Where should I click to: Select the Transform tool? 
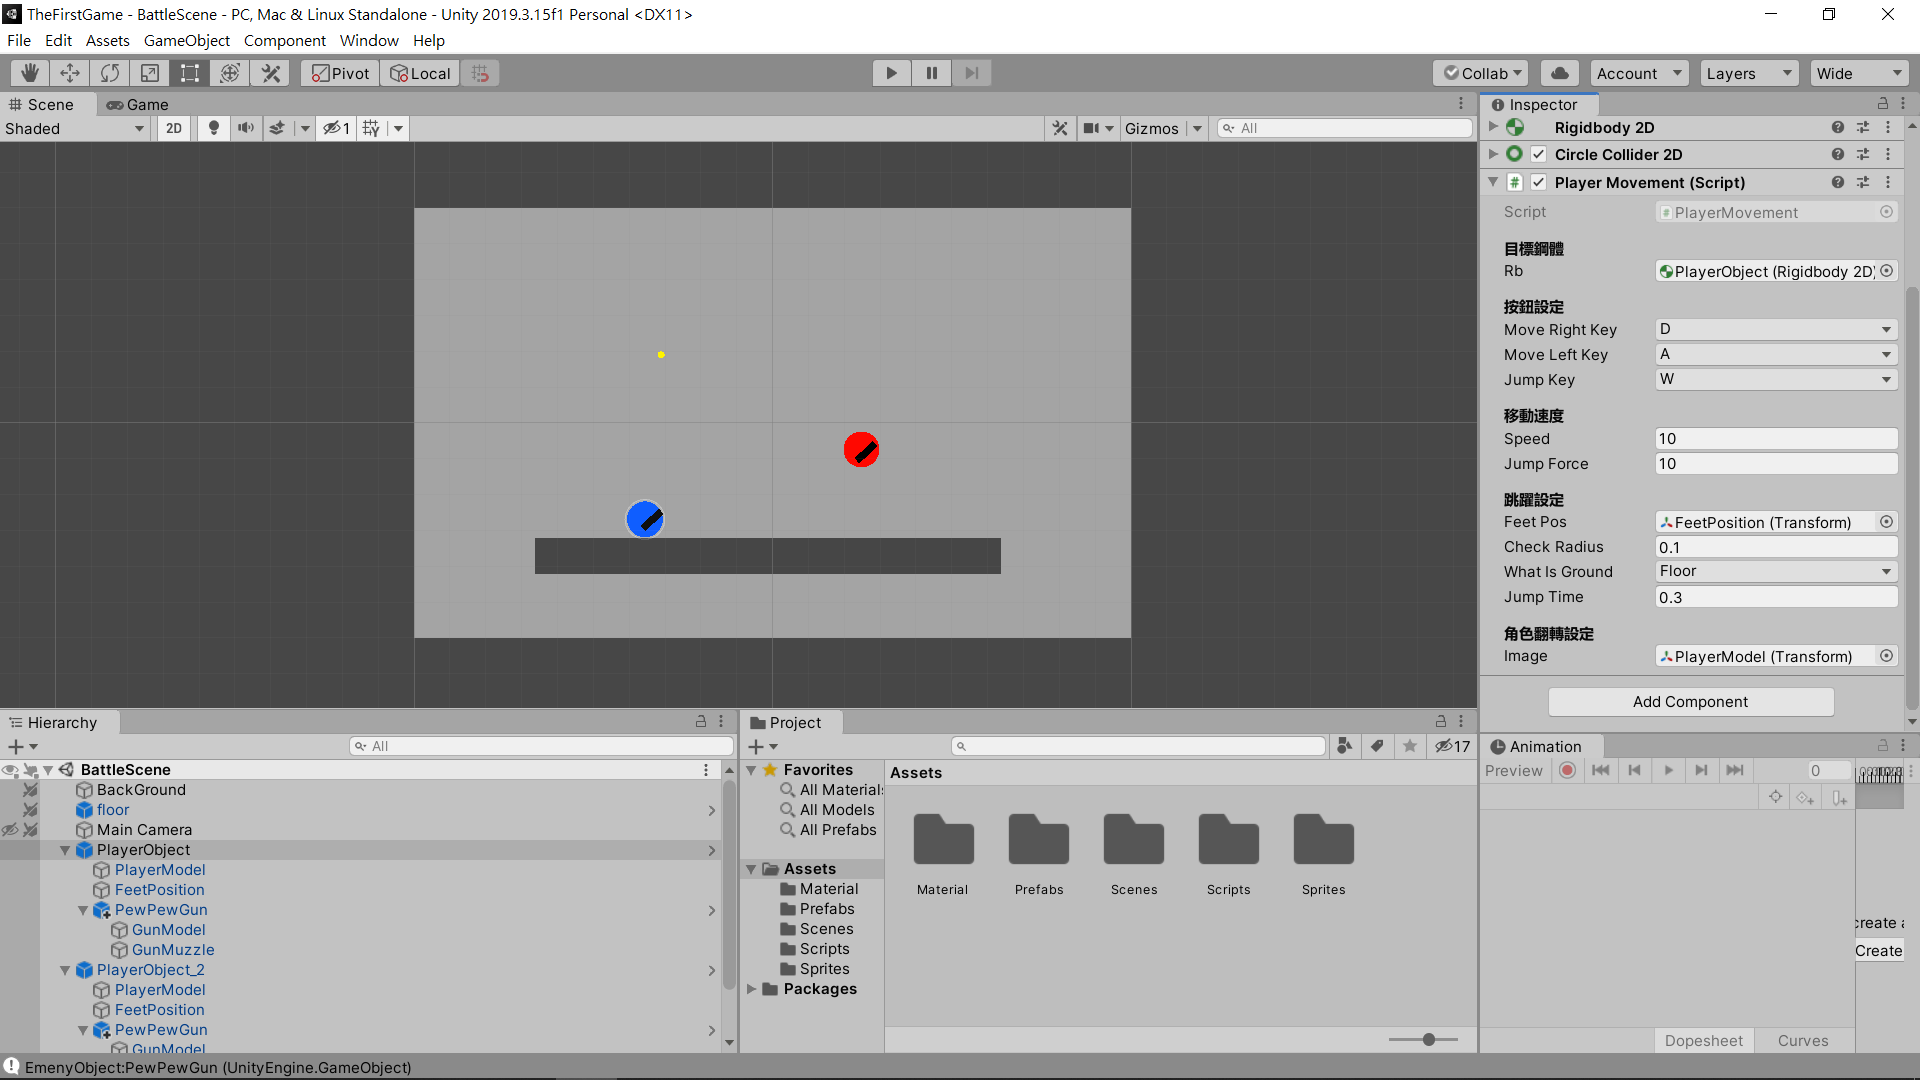(x=230, y=73)
